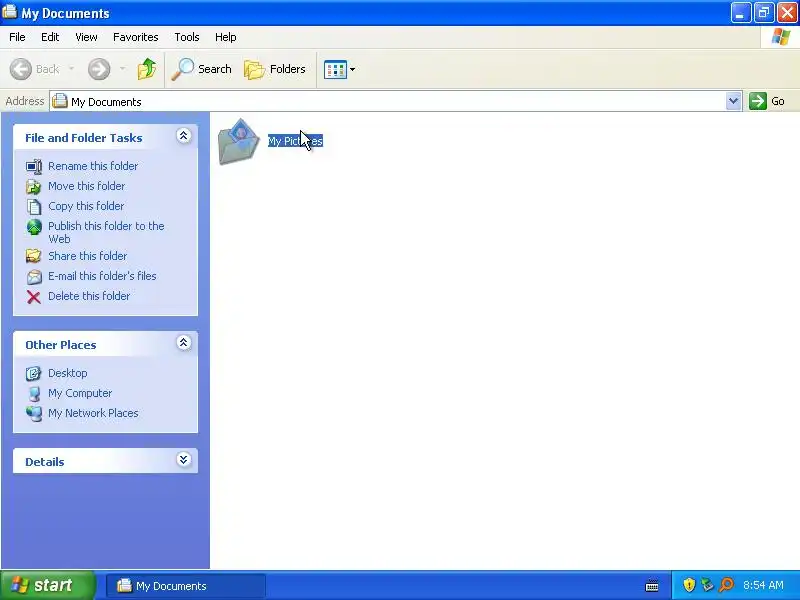Expand the Address bar dropdown
800x600 pixels.
click(x=733, y=101)
